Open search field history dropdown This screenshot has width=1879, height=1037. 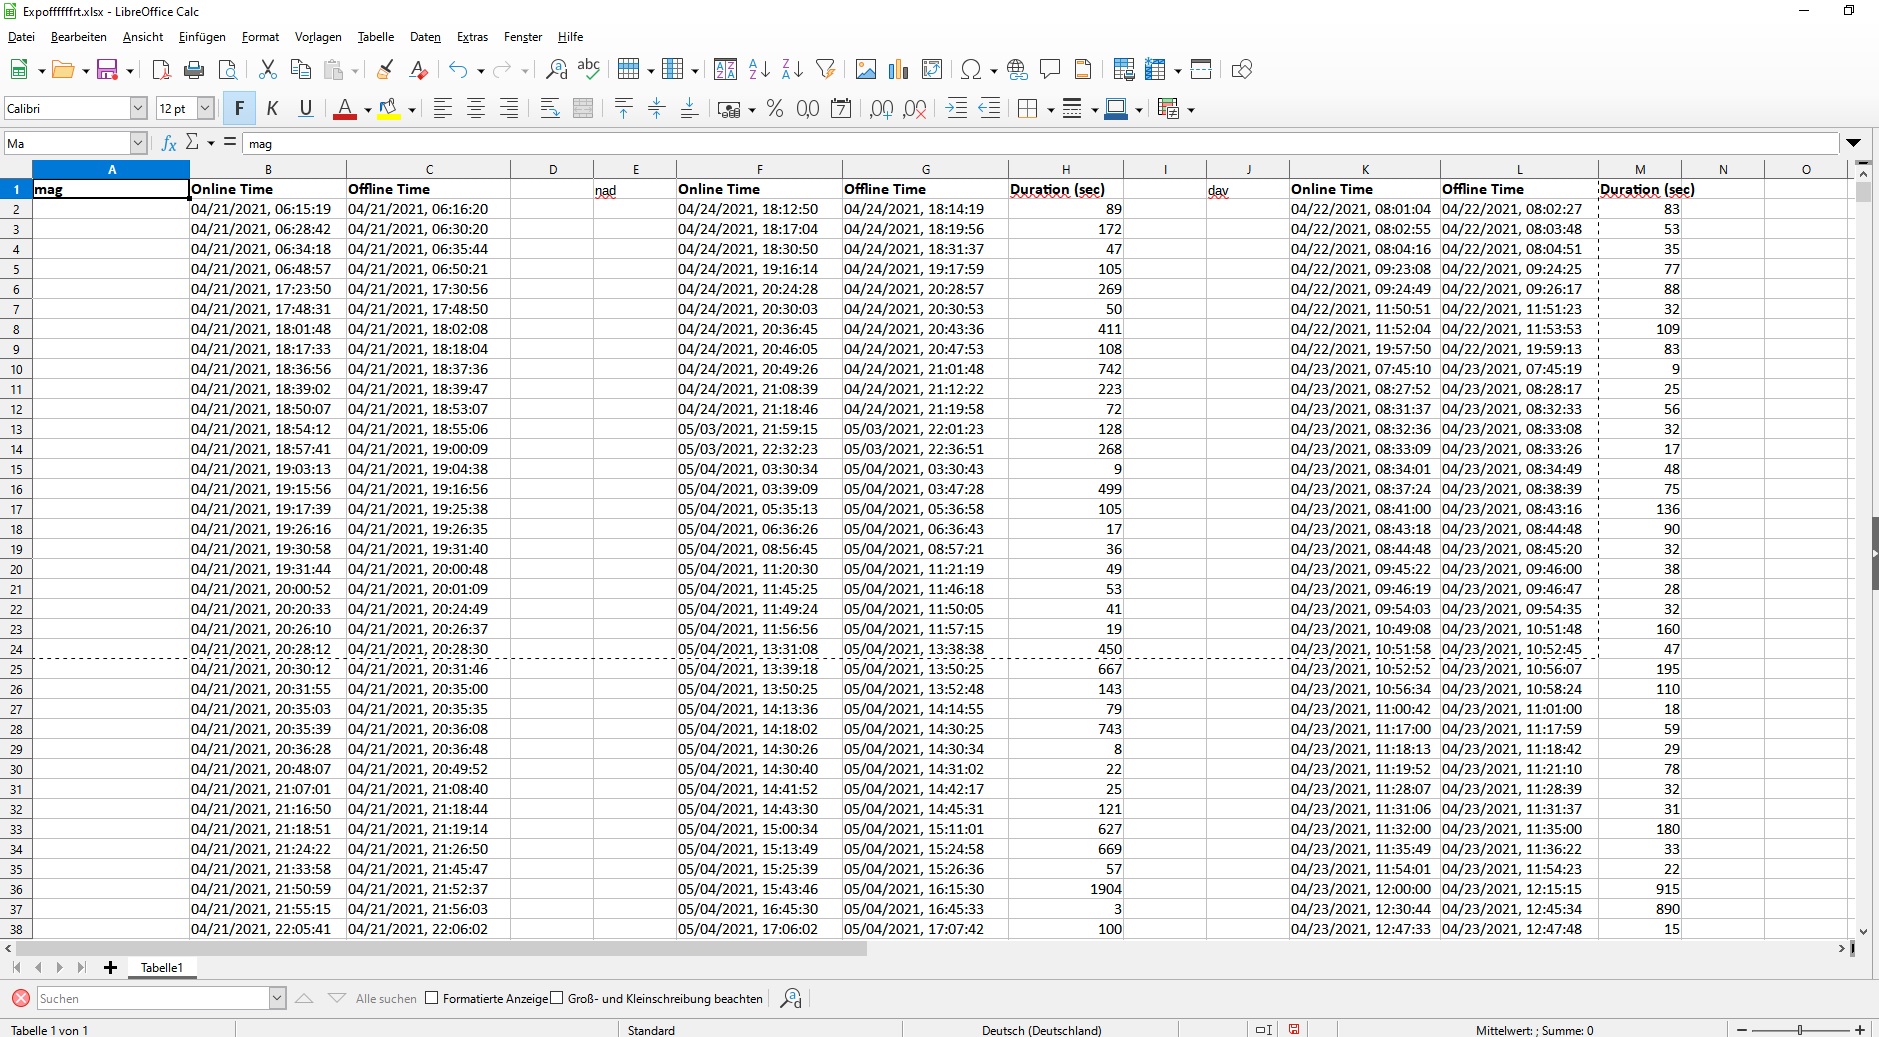[x=277, y=998]
